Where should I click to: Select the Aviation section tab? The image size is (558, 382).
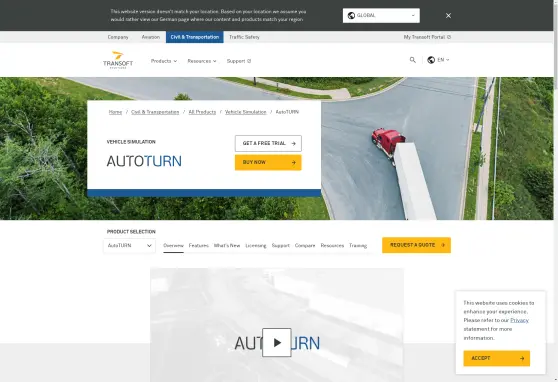tap(151, 37)
